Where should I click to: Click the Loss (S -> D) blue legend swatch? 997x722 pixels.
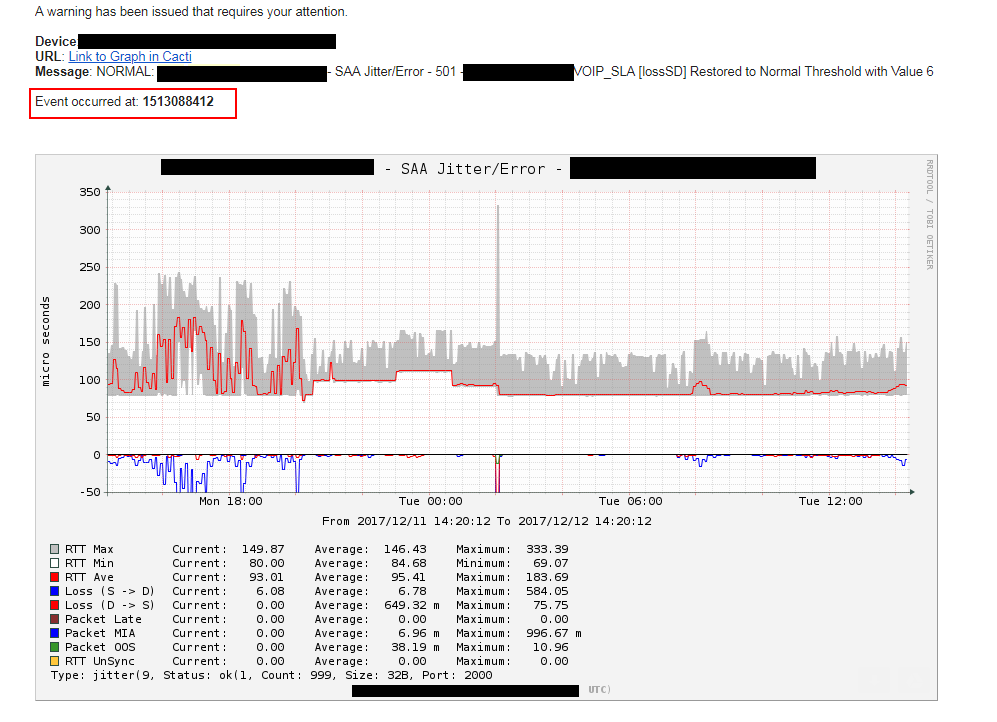(52, 591)
